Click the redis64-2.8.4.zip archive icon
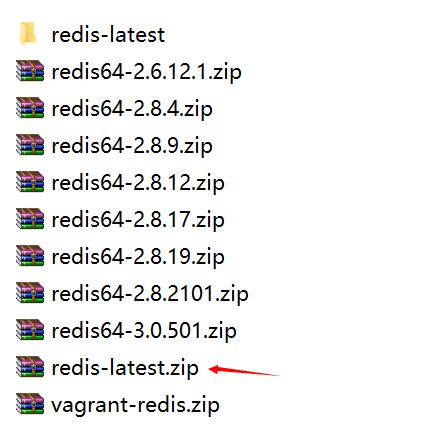The image size is (421, 435). click(30, 107)
